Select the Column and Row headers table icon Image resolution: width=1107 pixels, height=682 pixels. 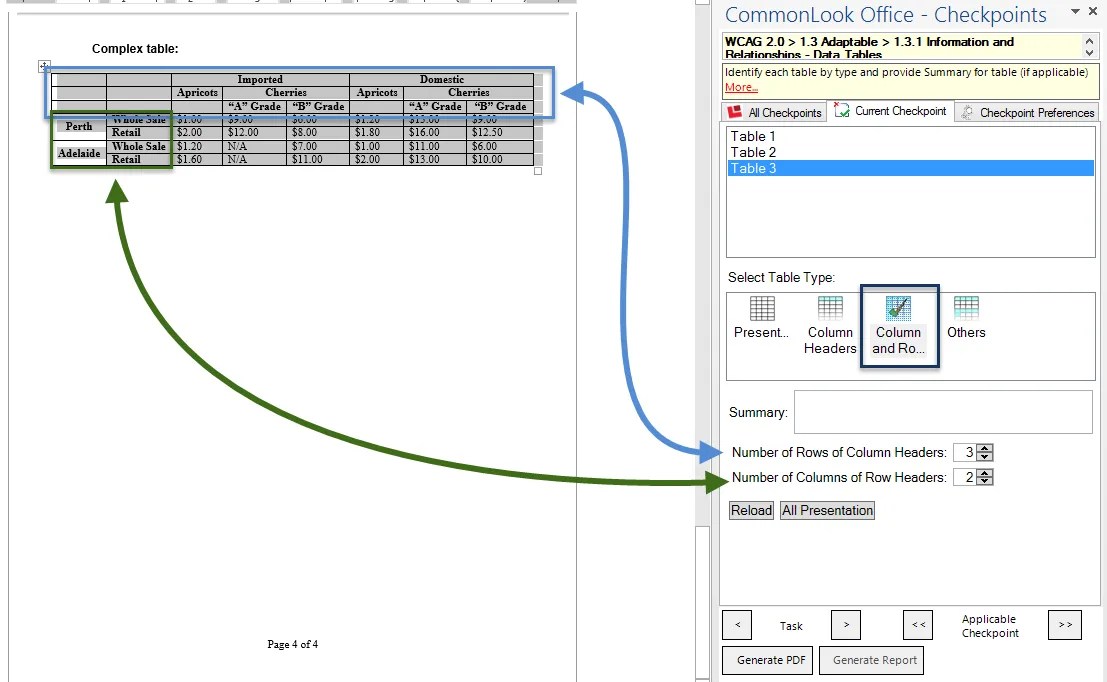898,312
